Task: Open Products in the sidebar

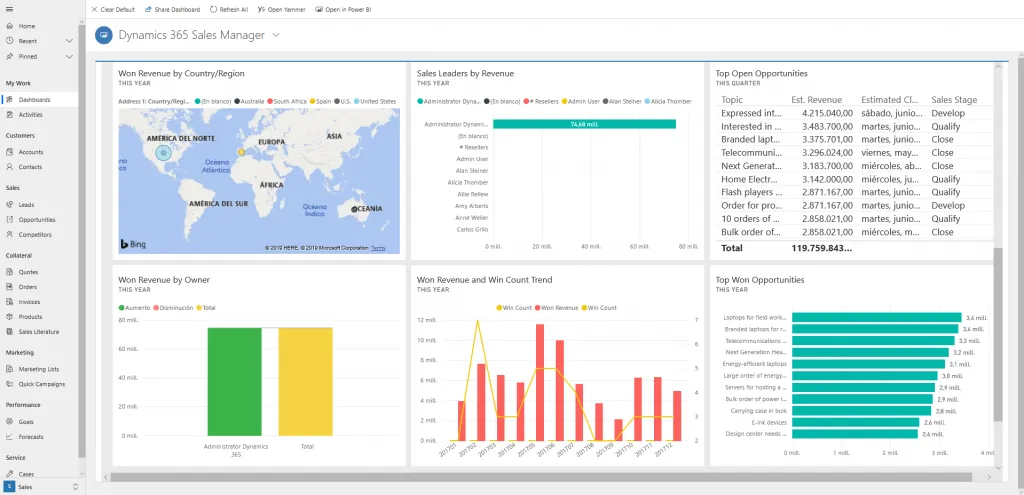Action: coord(40,317)
